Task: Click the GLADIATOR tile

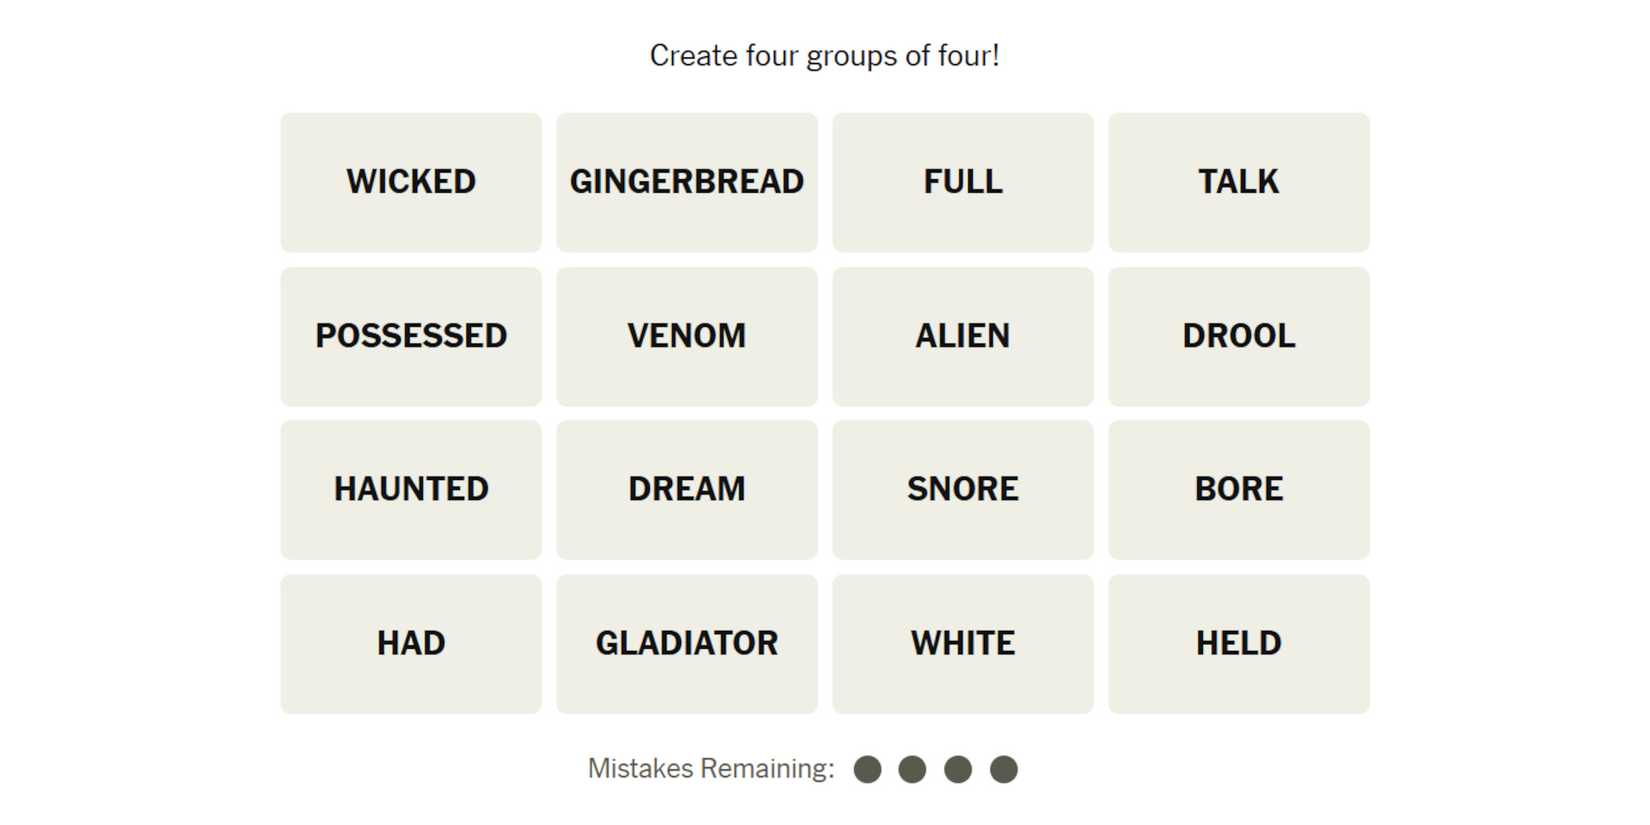Action: [687, 644]
